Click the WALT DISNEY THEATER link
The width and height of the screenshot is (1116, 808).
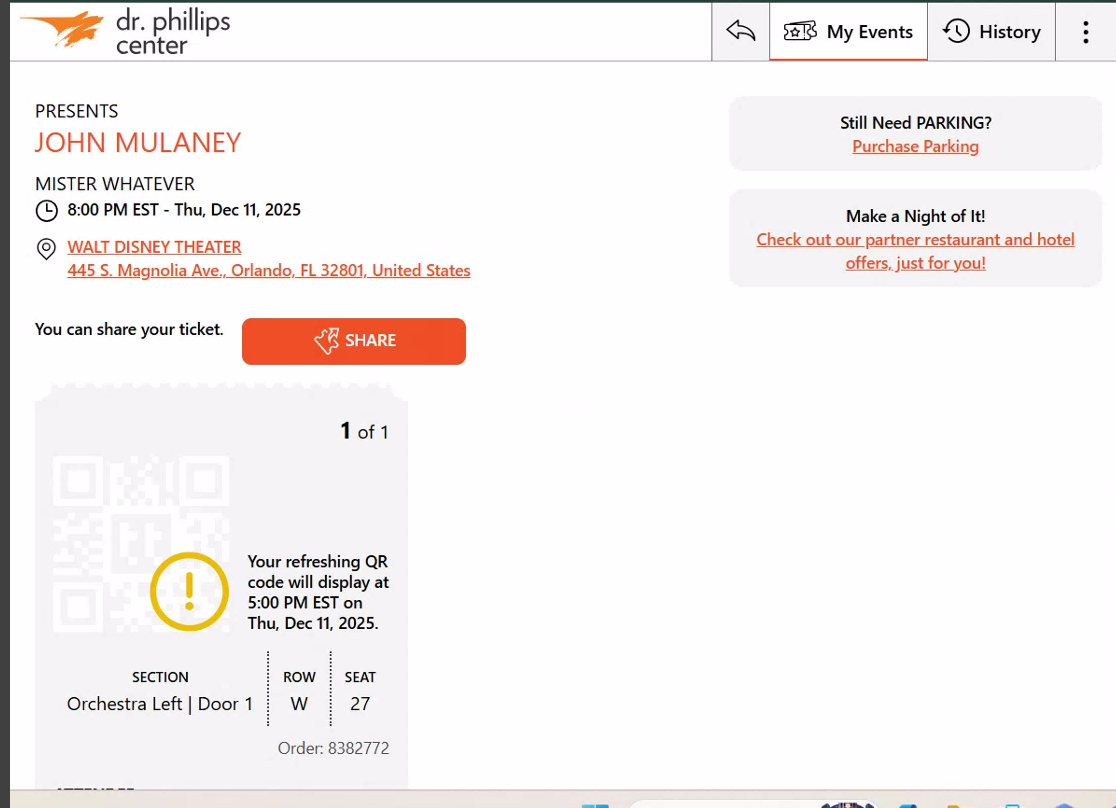(x=154, y=247)
